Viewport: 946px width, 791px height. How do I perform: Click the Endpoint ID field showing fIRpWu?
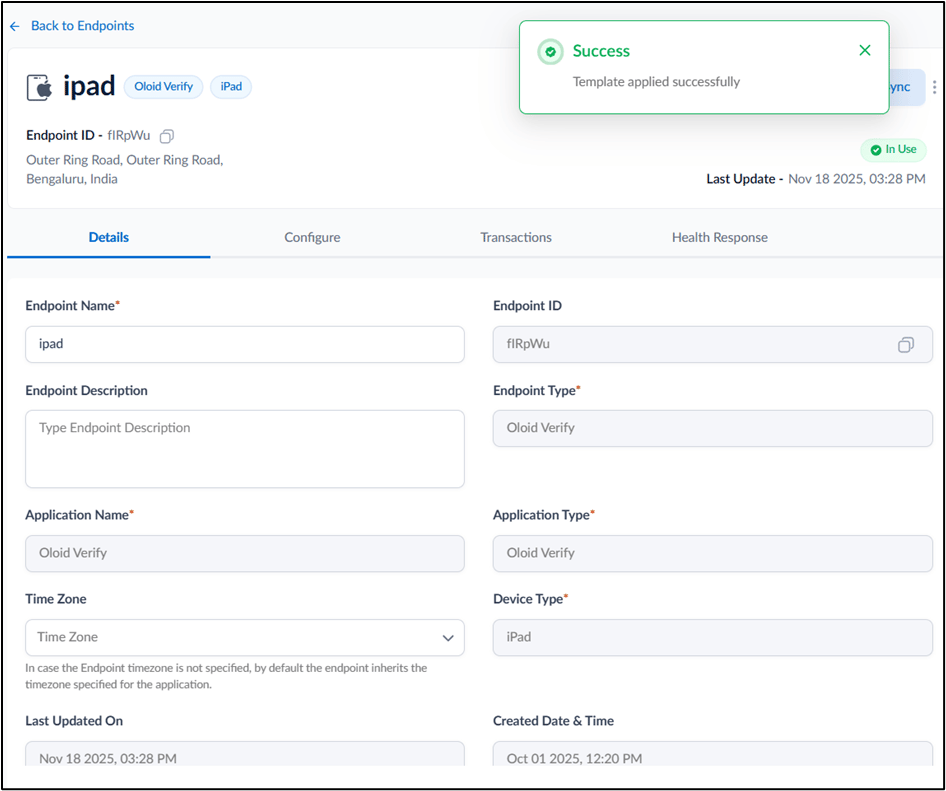point(713,345)
